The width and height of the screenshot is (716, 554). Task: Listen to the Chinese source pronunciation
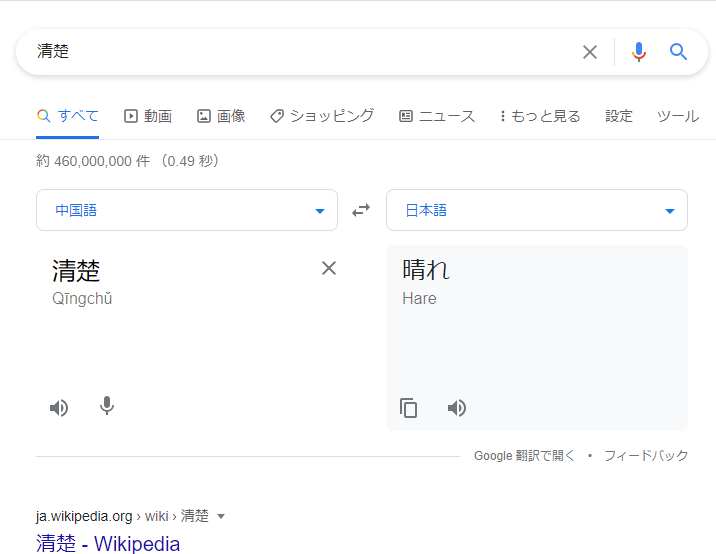(x=59, y=407)
